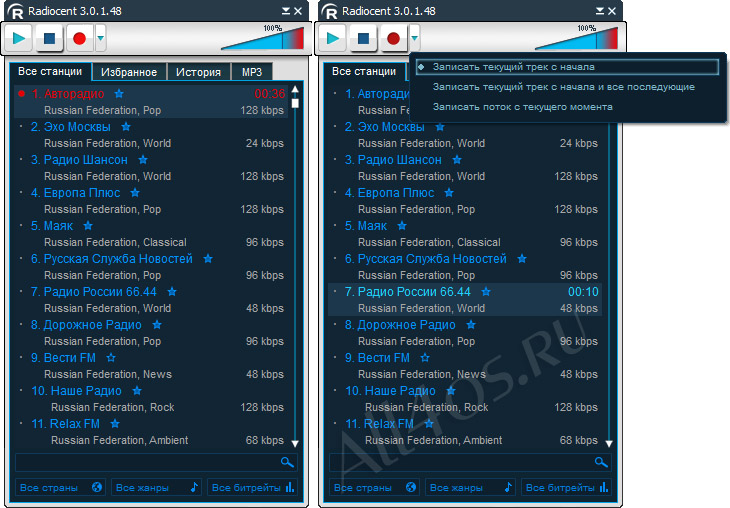Focus the station search field in left window
This screenshot has height=508, width=730.
coord(156,462)
